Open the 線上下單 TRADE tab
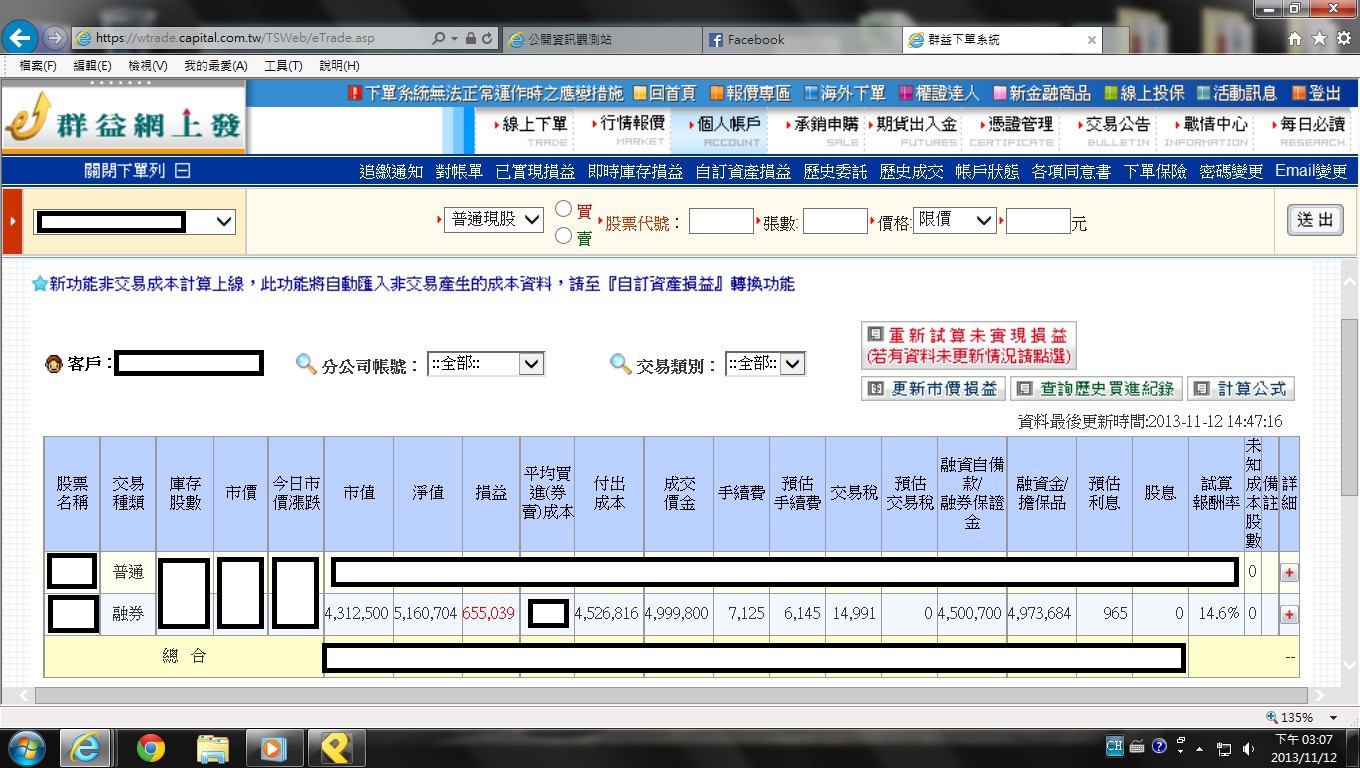This screenshot has height=768, width=1360. point(530,130)
